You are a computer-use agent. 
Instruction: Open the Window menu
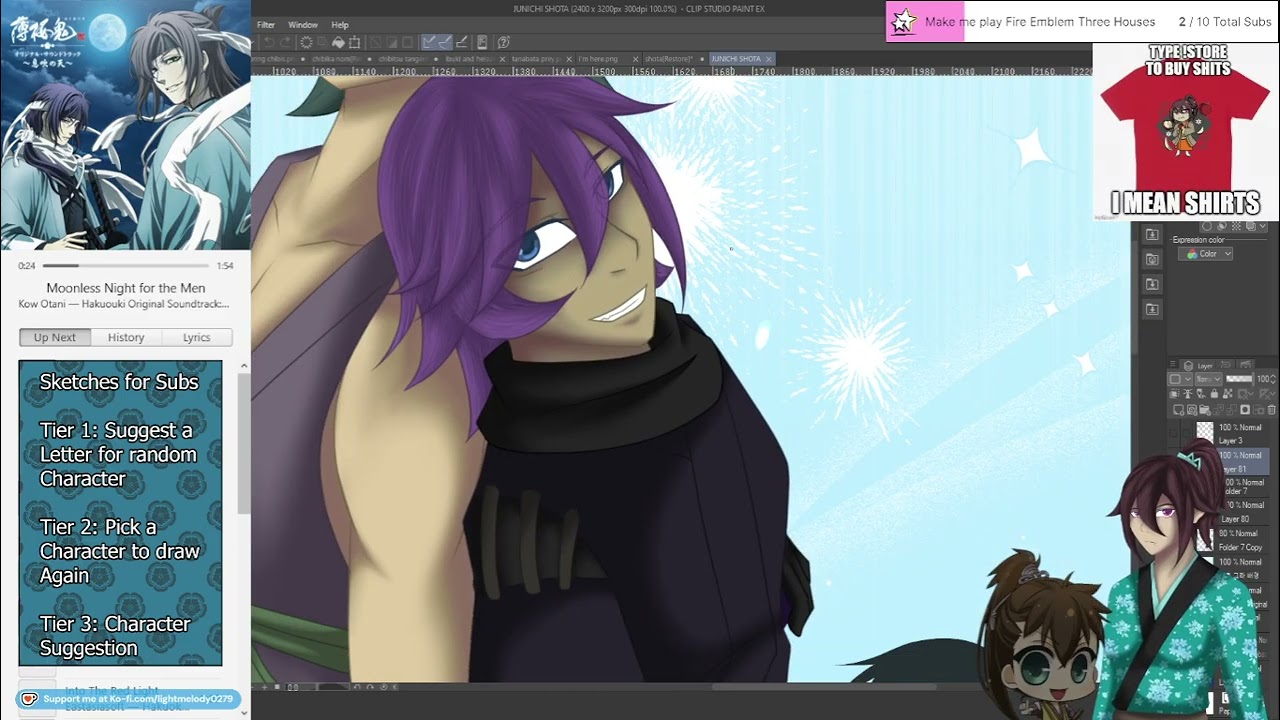(x=303, y=24)
